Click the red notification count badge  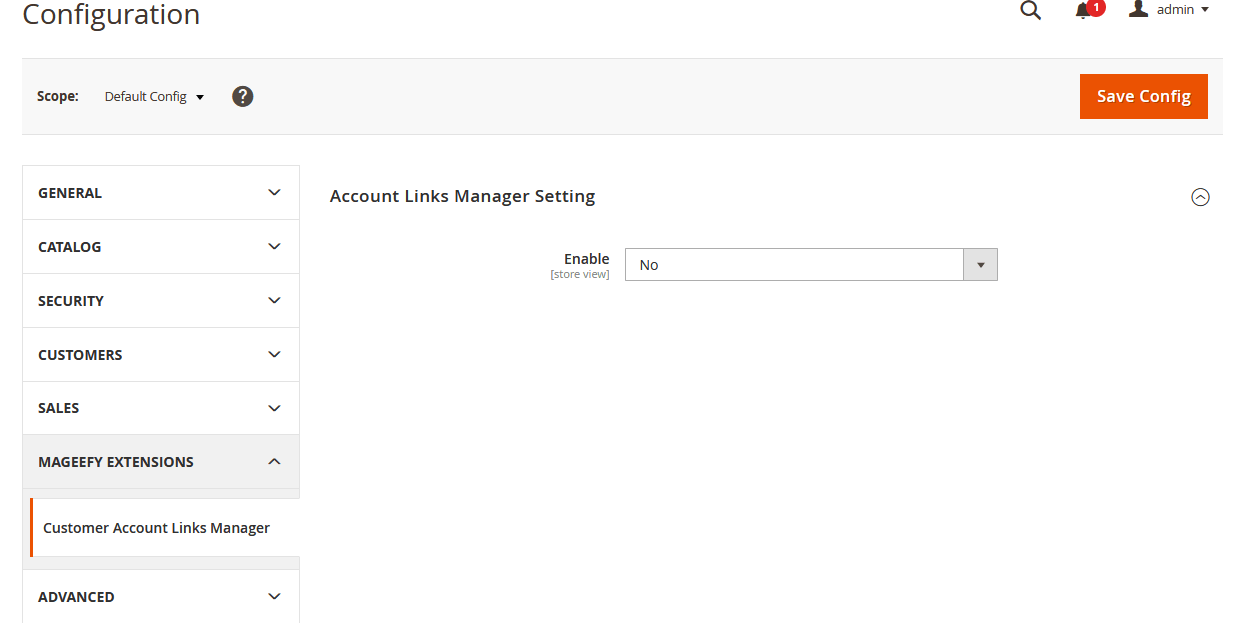point(1096,8)
